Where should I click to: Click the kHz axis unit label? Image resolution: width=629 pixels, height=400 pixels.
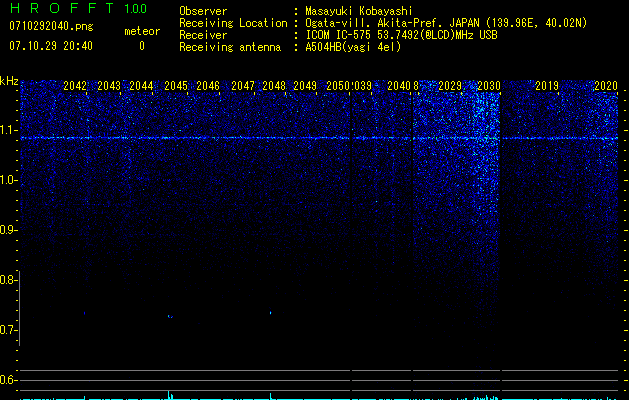[9, 81]
